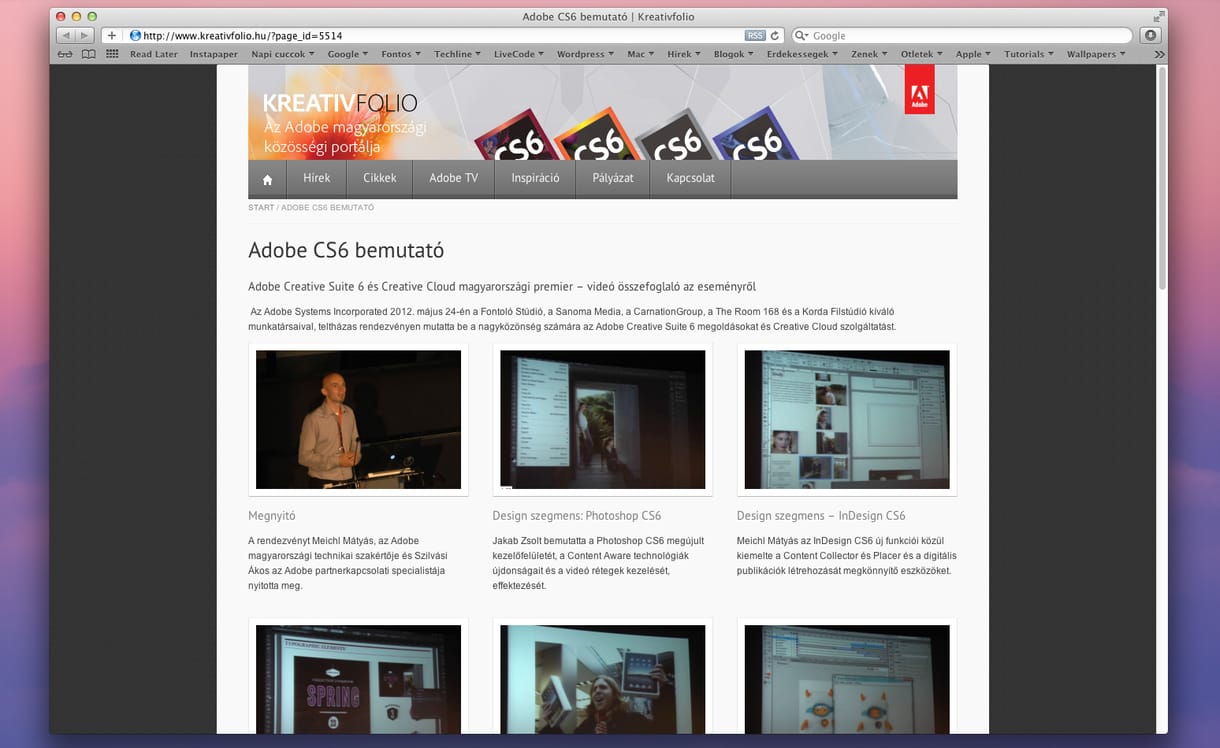Add a bookmark with the plus button
This screenshot has width=1220, height=748.
112,35
